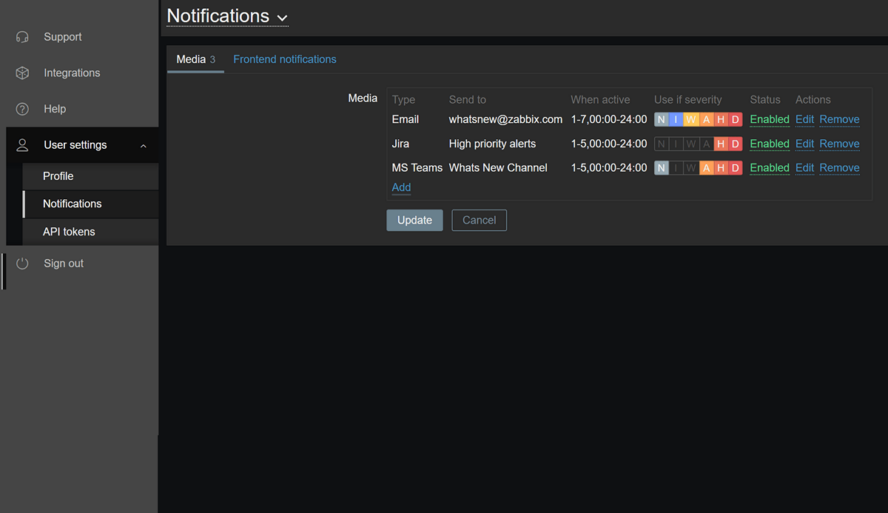Collapse the User settings chevron
Image resolution: width=888 pixels, height=513 pixels.
(143, 146)
